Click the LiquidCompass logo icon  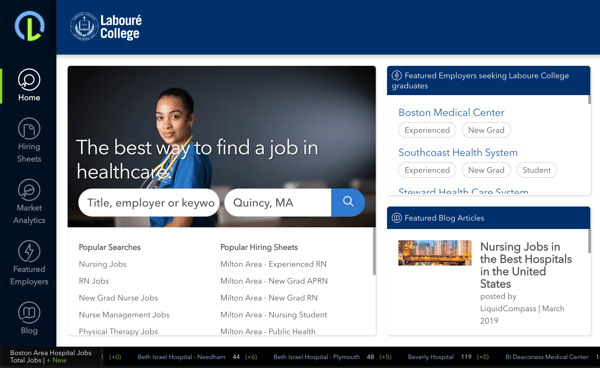click(29, 26)
